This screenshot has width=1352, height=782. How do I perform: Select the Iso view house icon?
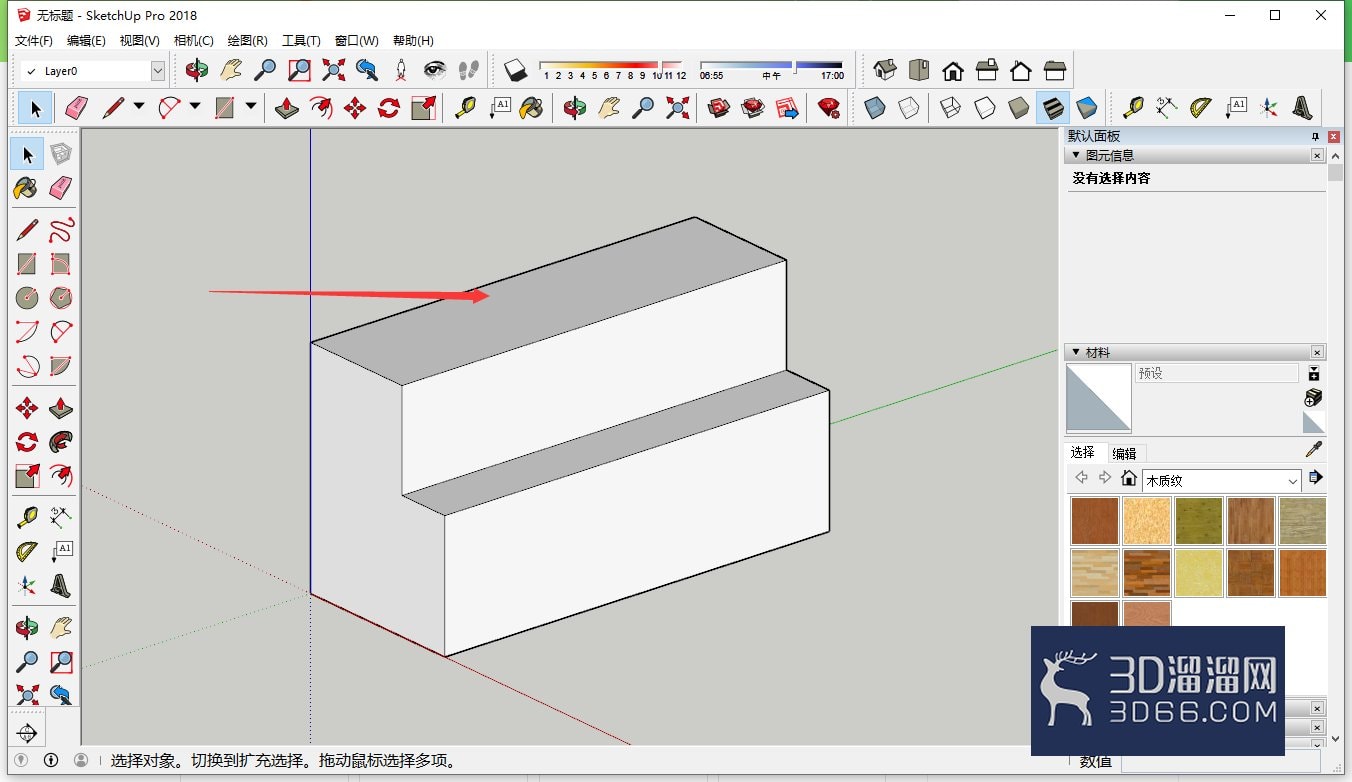(x=885, y=70)
